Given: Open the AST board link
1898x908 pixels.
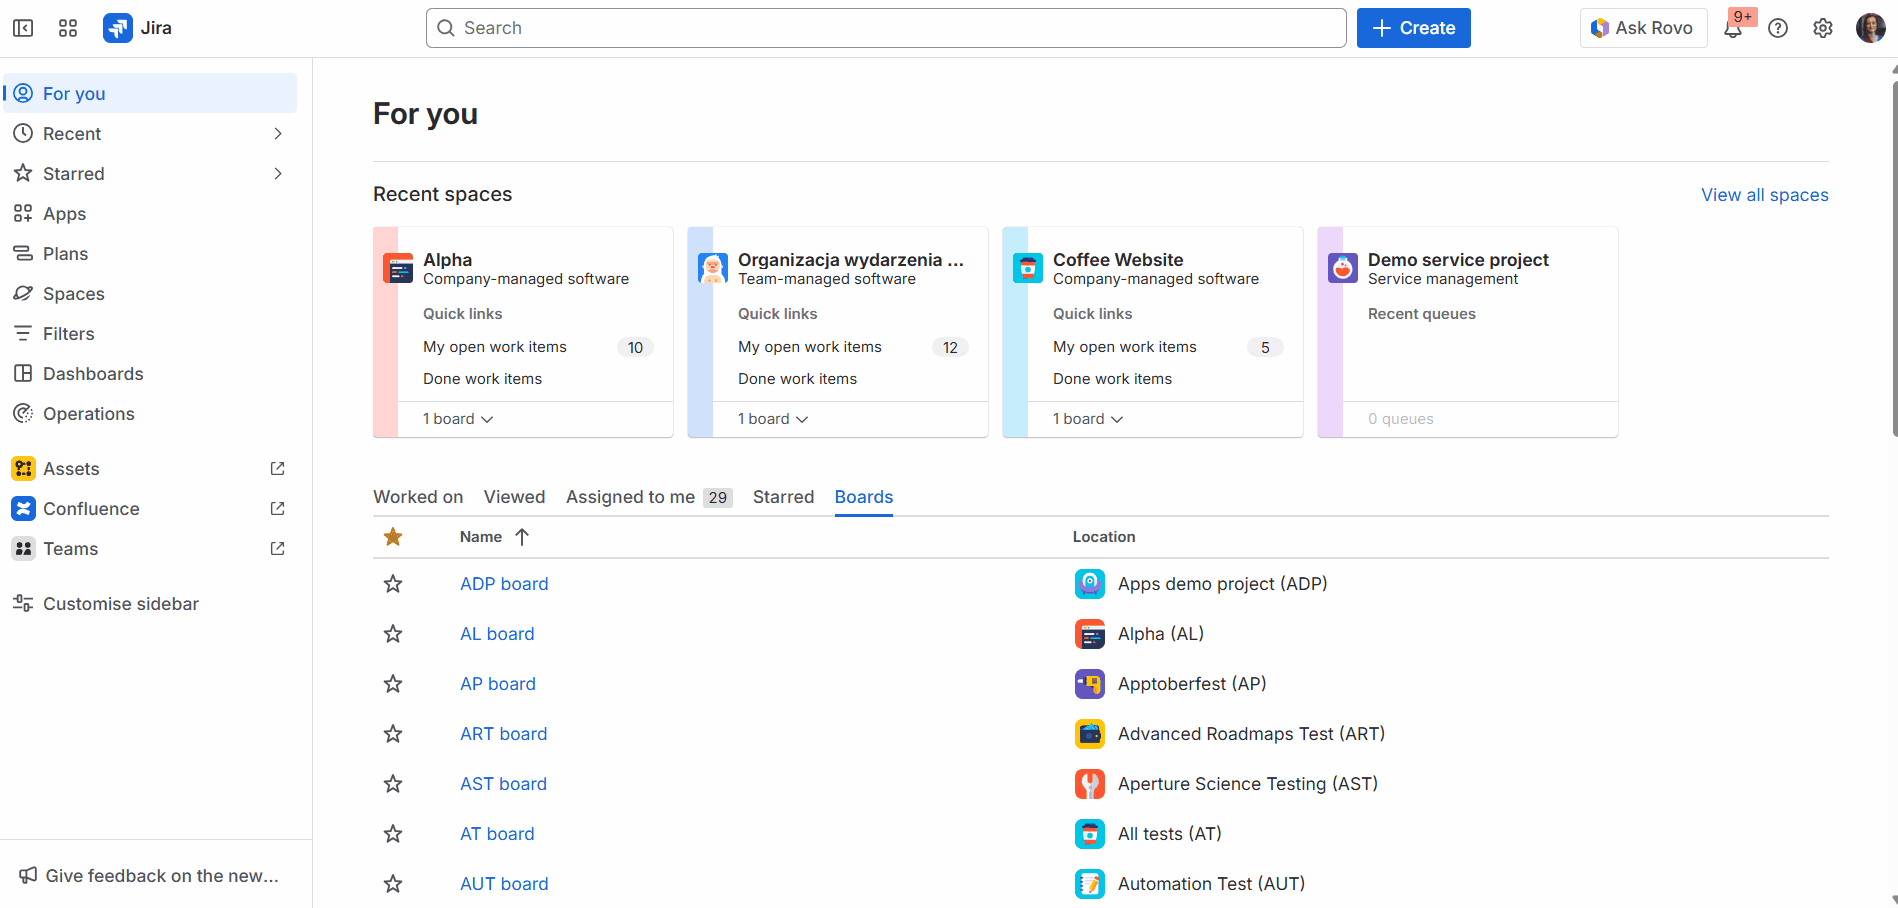Looking at the screenshot, I should (503, 783).
